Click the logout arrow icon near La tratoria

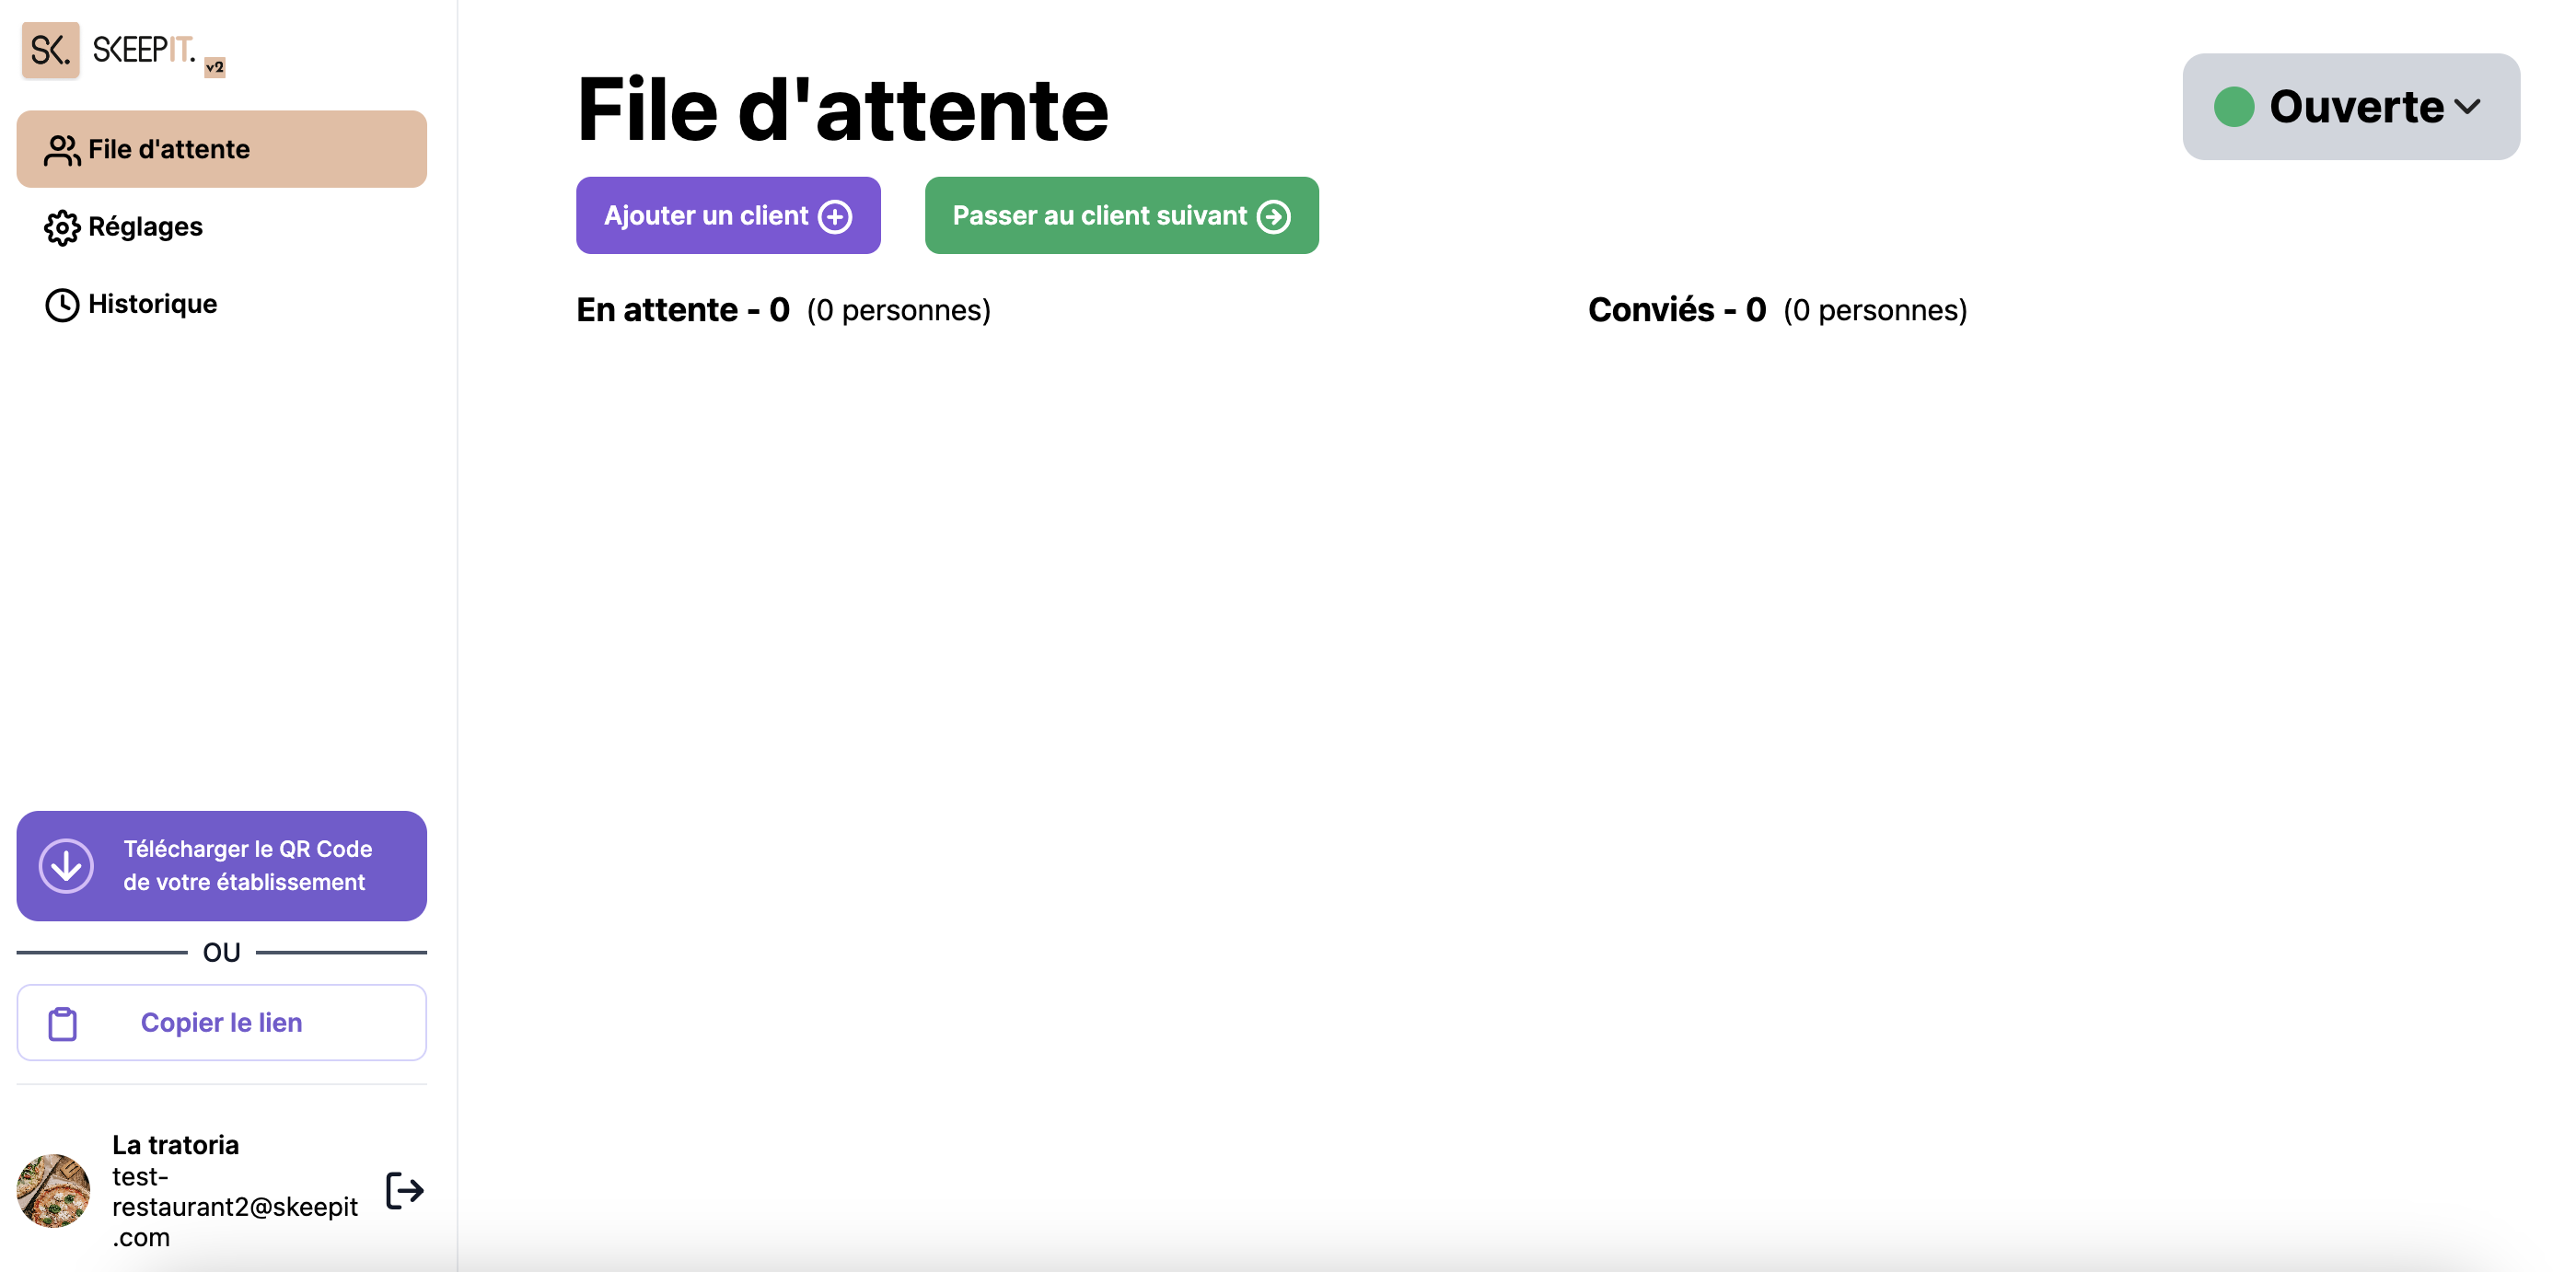pyautogui.click(x=404, y=1190)
